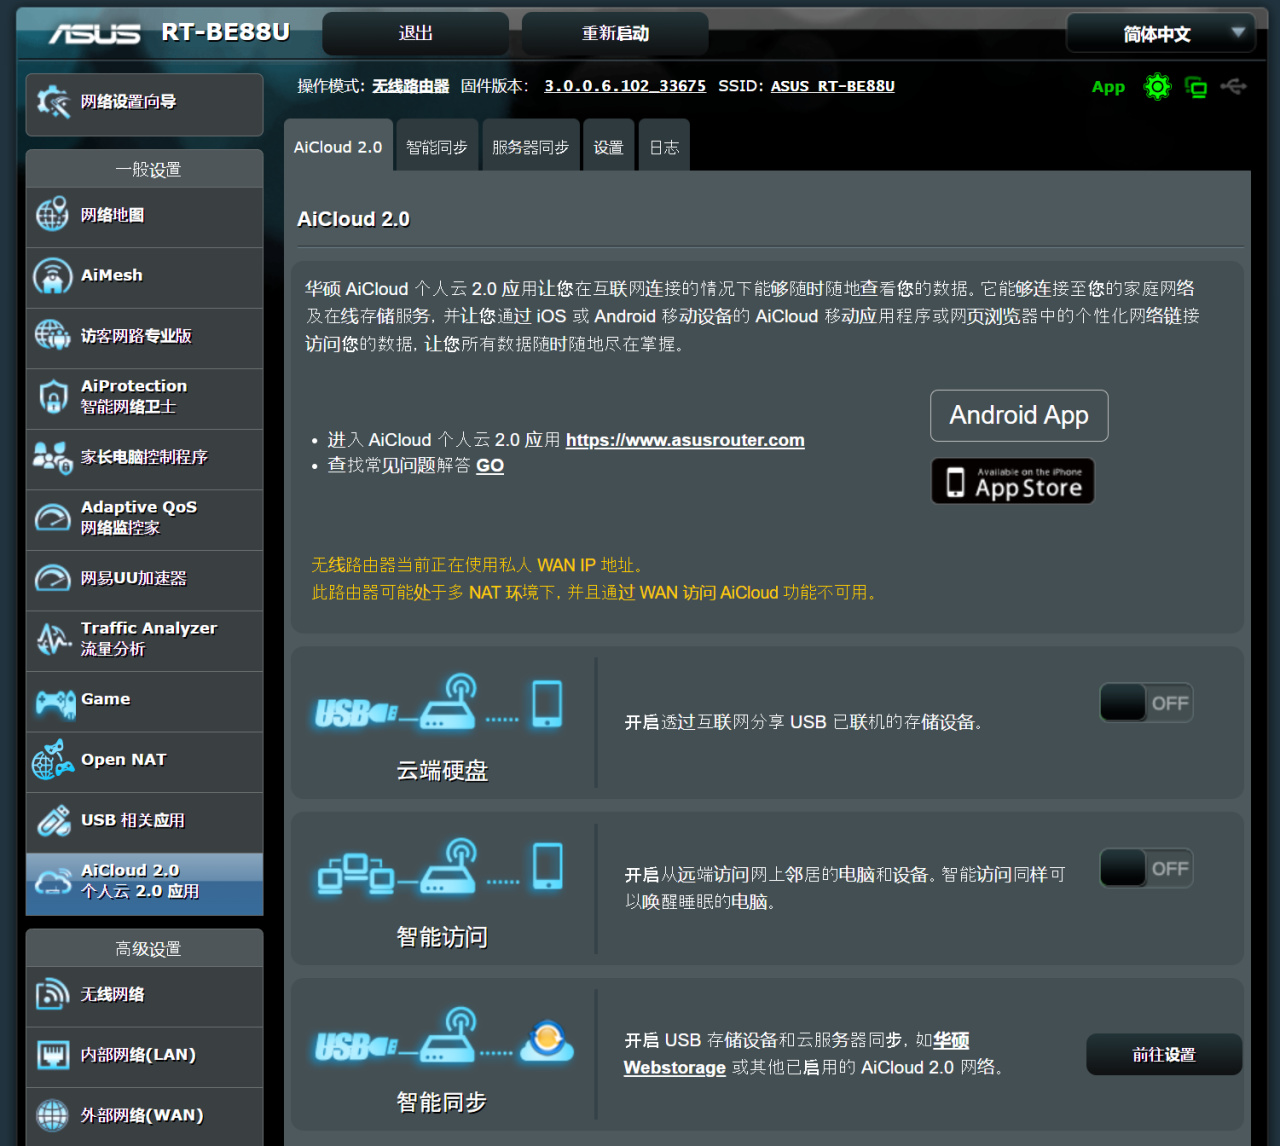The image size is (1280, 1146).
Task: Click the ASUS logo
Action: click(95, 33)
